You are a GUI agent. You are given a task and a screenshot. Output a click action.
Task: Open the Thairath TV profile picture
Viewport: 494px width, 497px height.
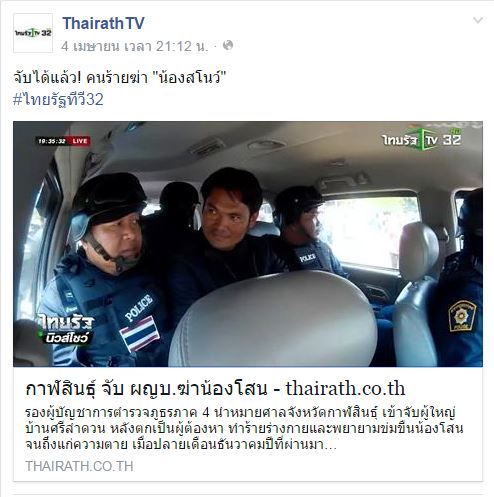(33, 33)
